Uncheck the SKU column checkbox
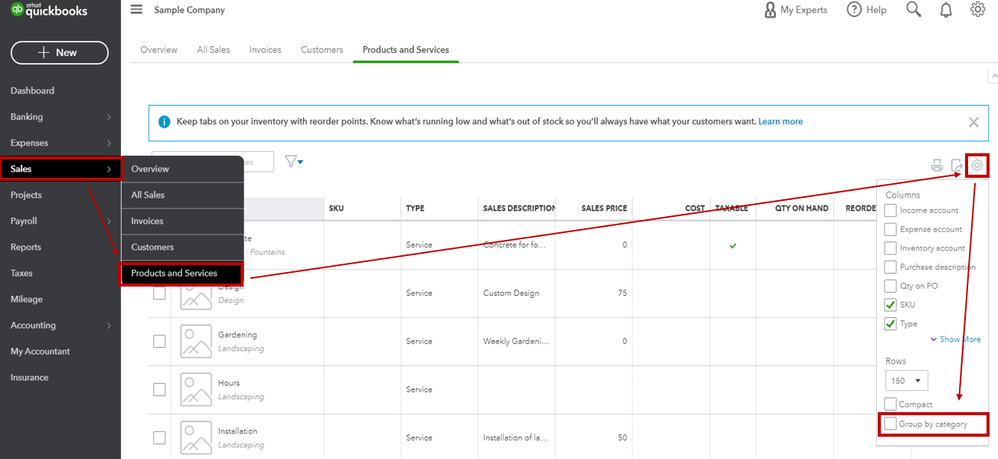998x459 pixels. pos(891,304)
